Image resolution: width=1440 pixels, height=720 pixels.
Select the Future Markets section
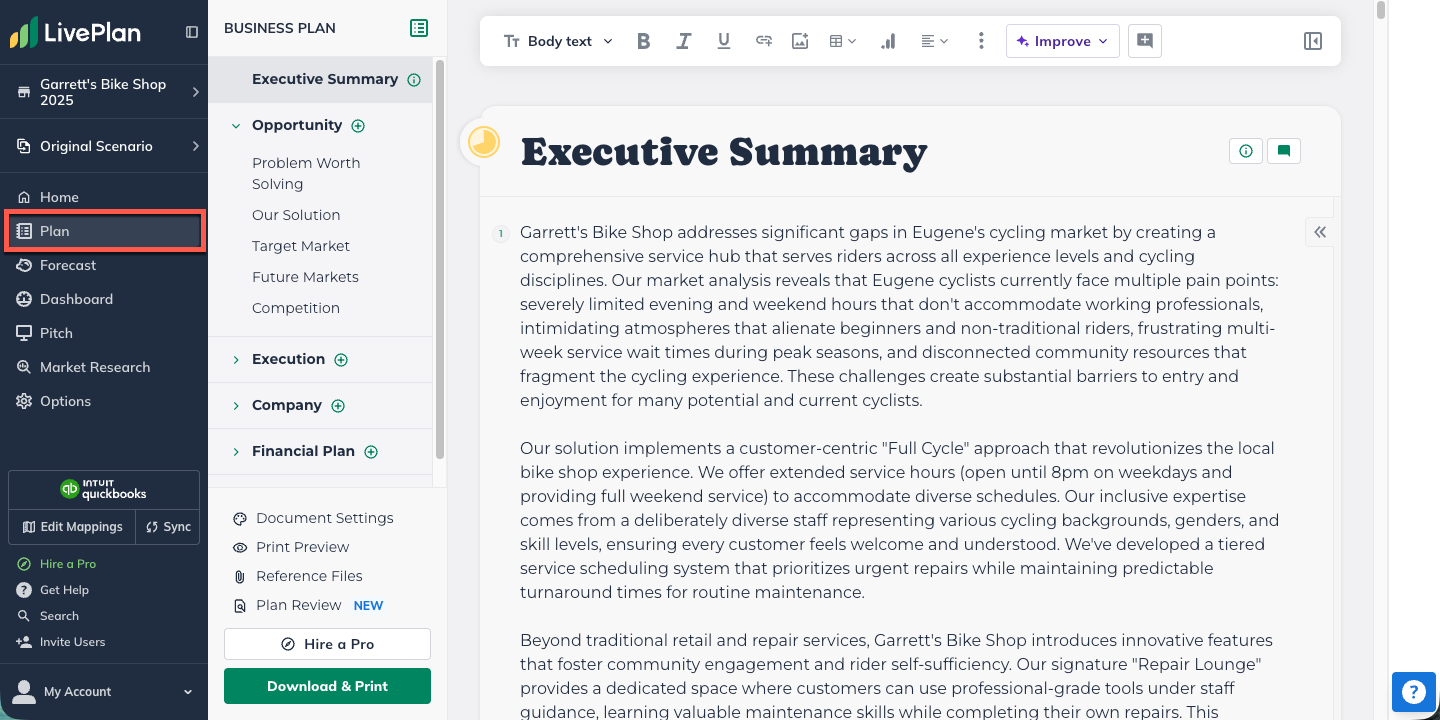point(305,277)
